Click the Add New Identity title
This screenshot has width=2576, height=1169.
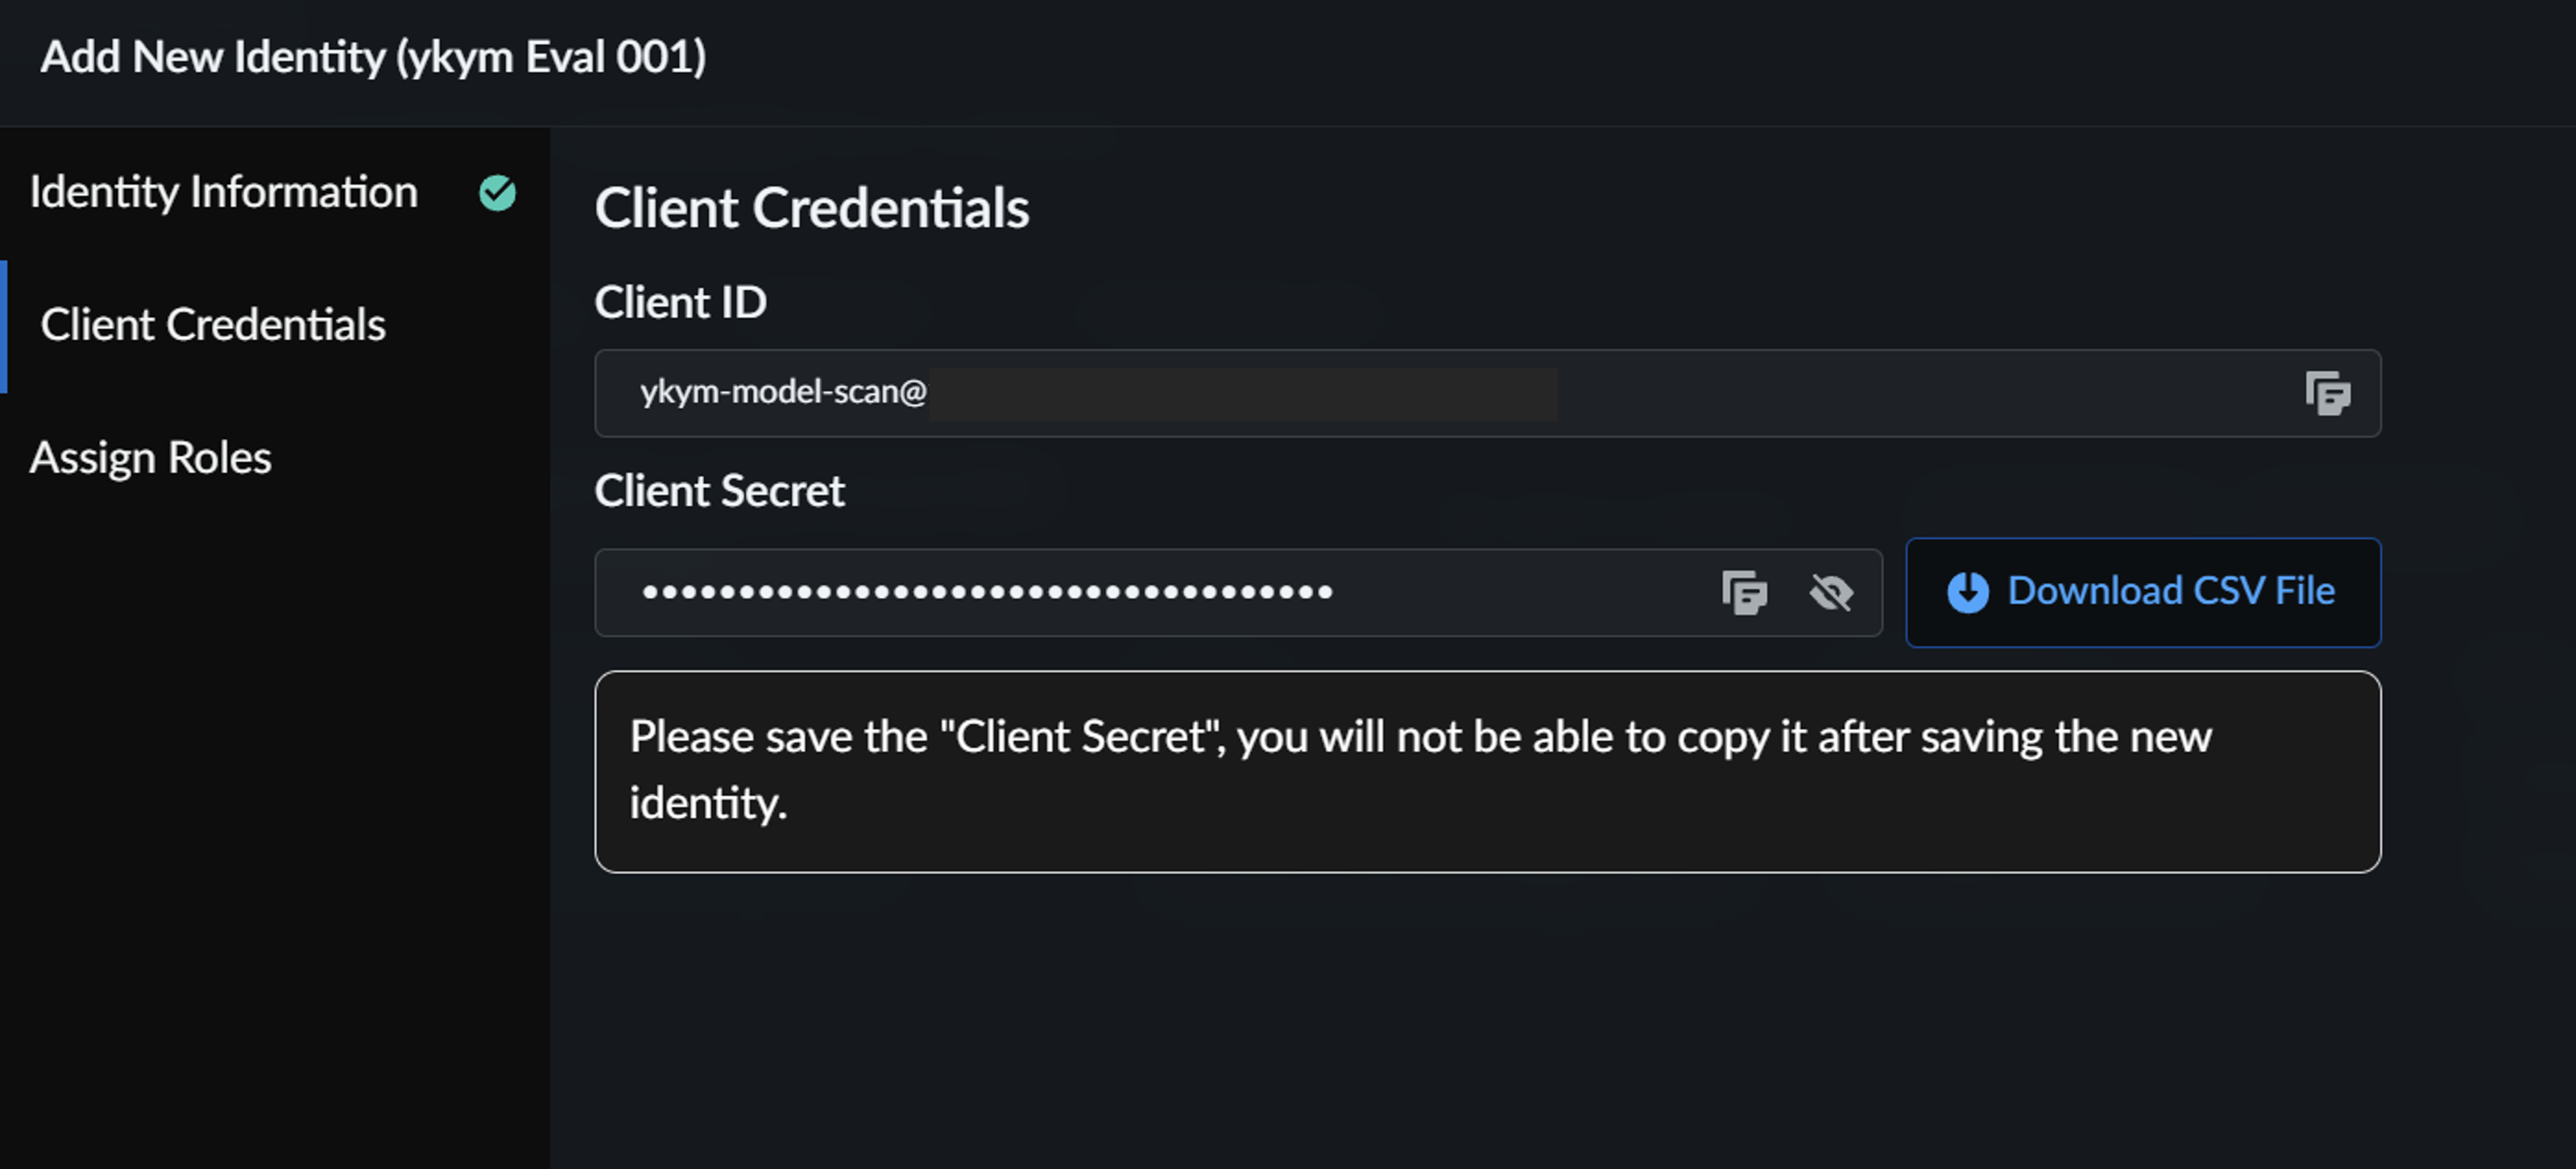373,57
